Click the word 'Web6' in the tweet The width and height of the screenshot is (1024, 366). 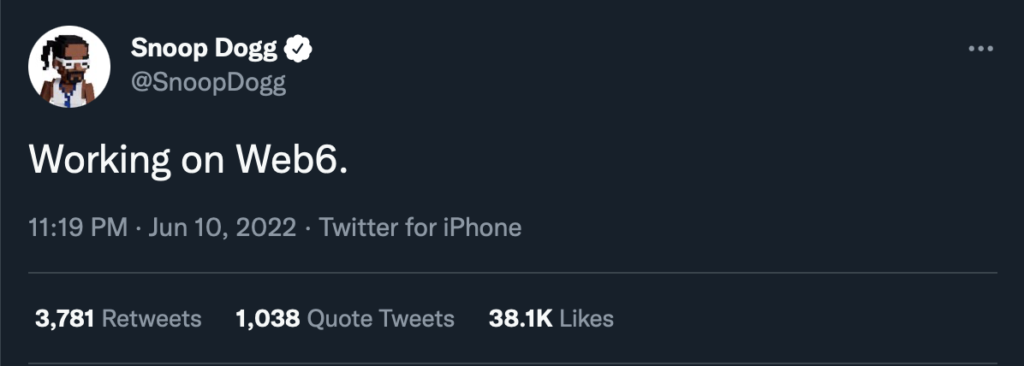(288, 159)
